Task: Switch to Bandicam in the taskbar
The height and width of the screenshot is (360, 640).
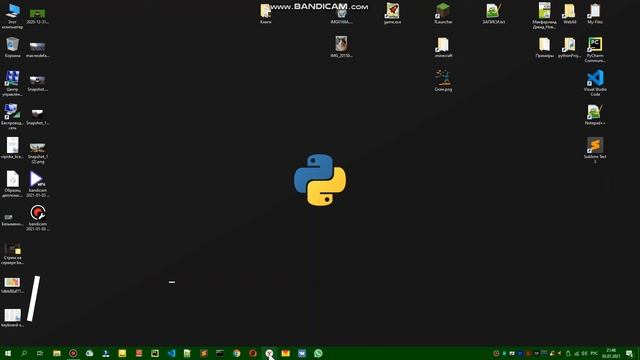Action: pos(73,353)
